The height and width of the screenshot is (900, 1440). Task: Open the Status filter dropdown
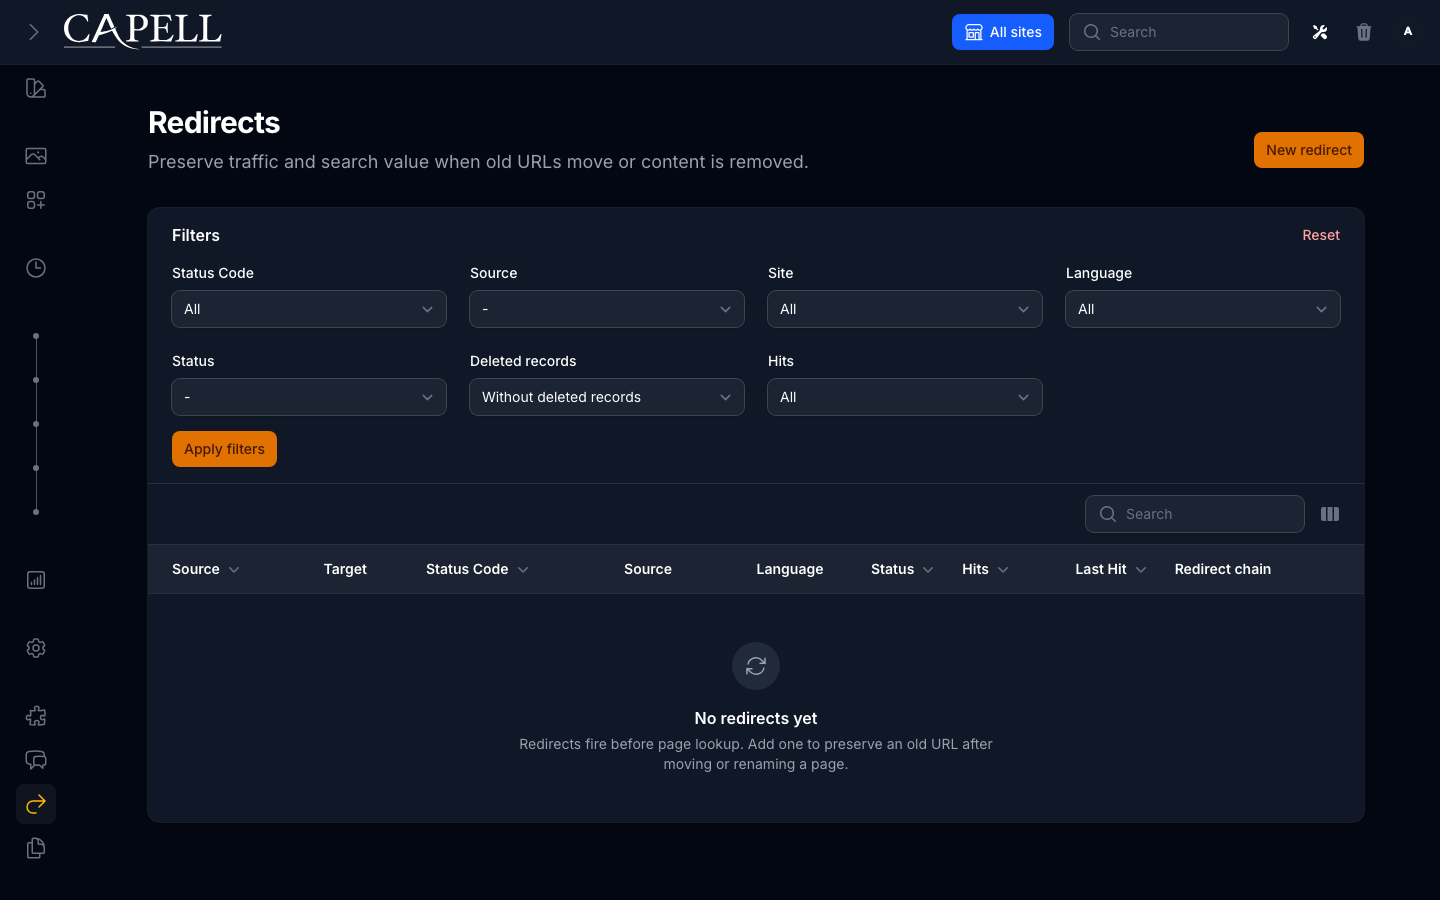tap(309, 397)
